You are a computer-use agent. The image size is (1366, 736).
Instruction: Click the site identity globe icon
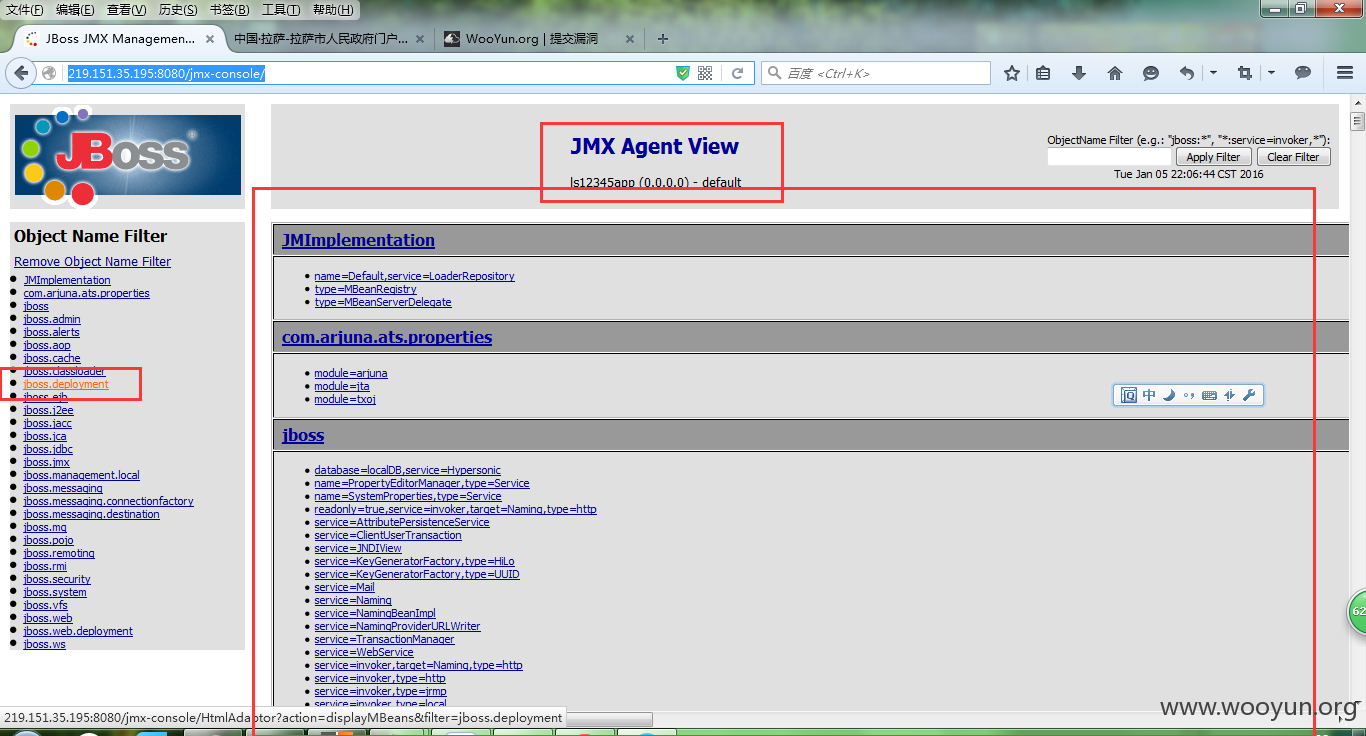tap(49, 73)
